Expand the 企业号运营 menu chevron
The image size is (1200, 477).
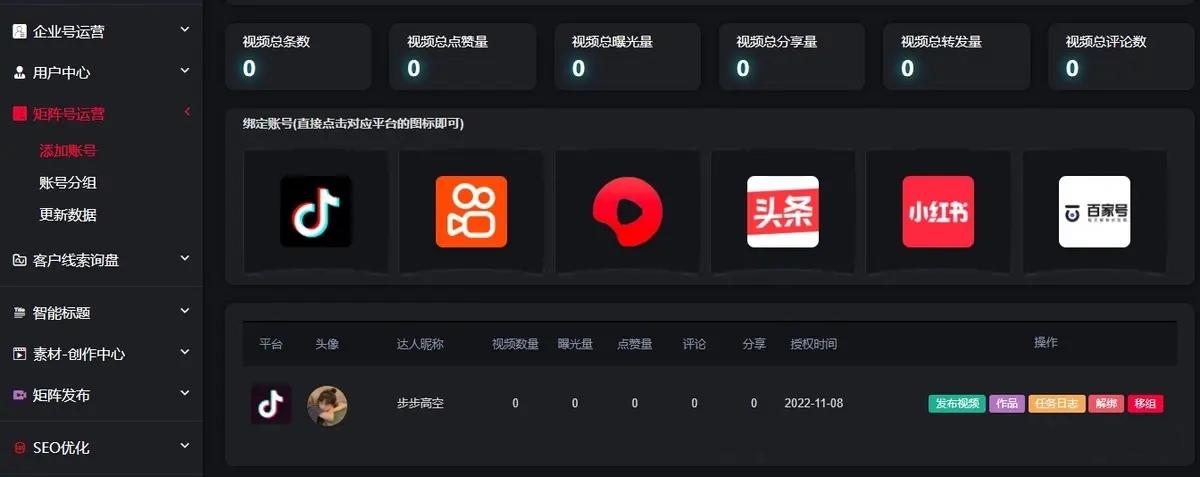pos(185,30)
